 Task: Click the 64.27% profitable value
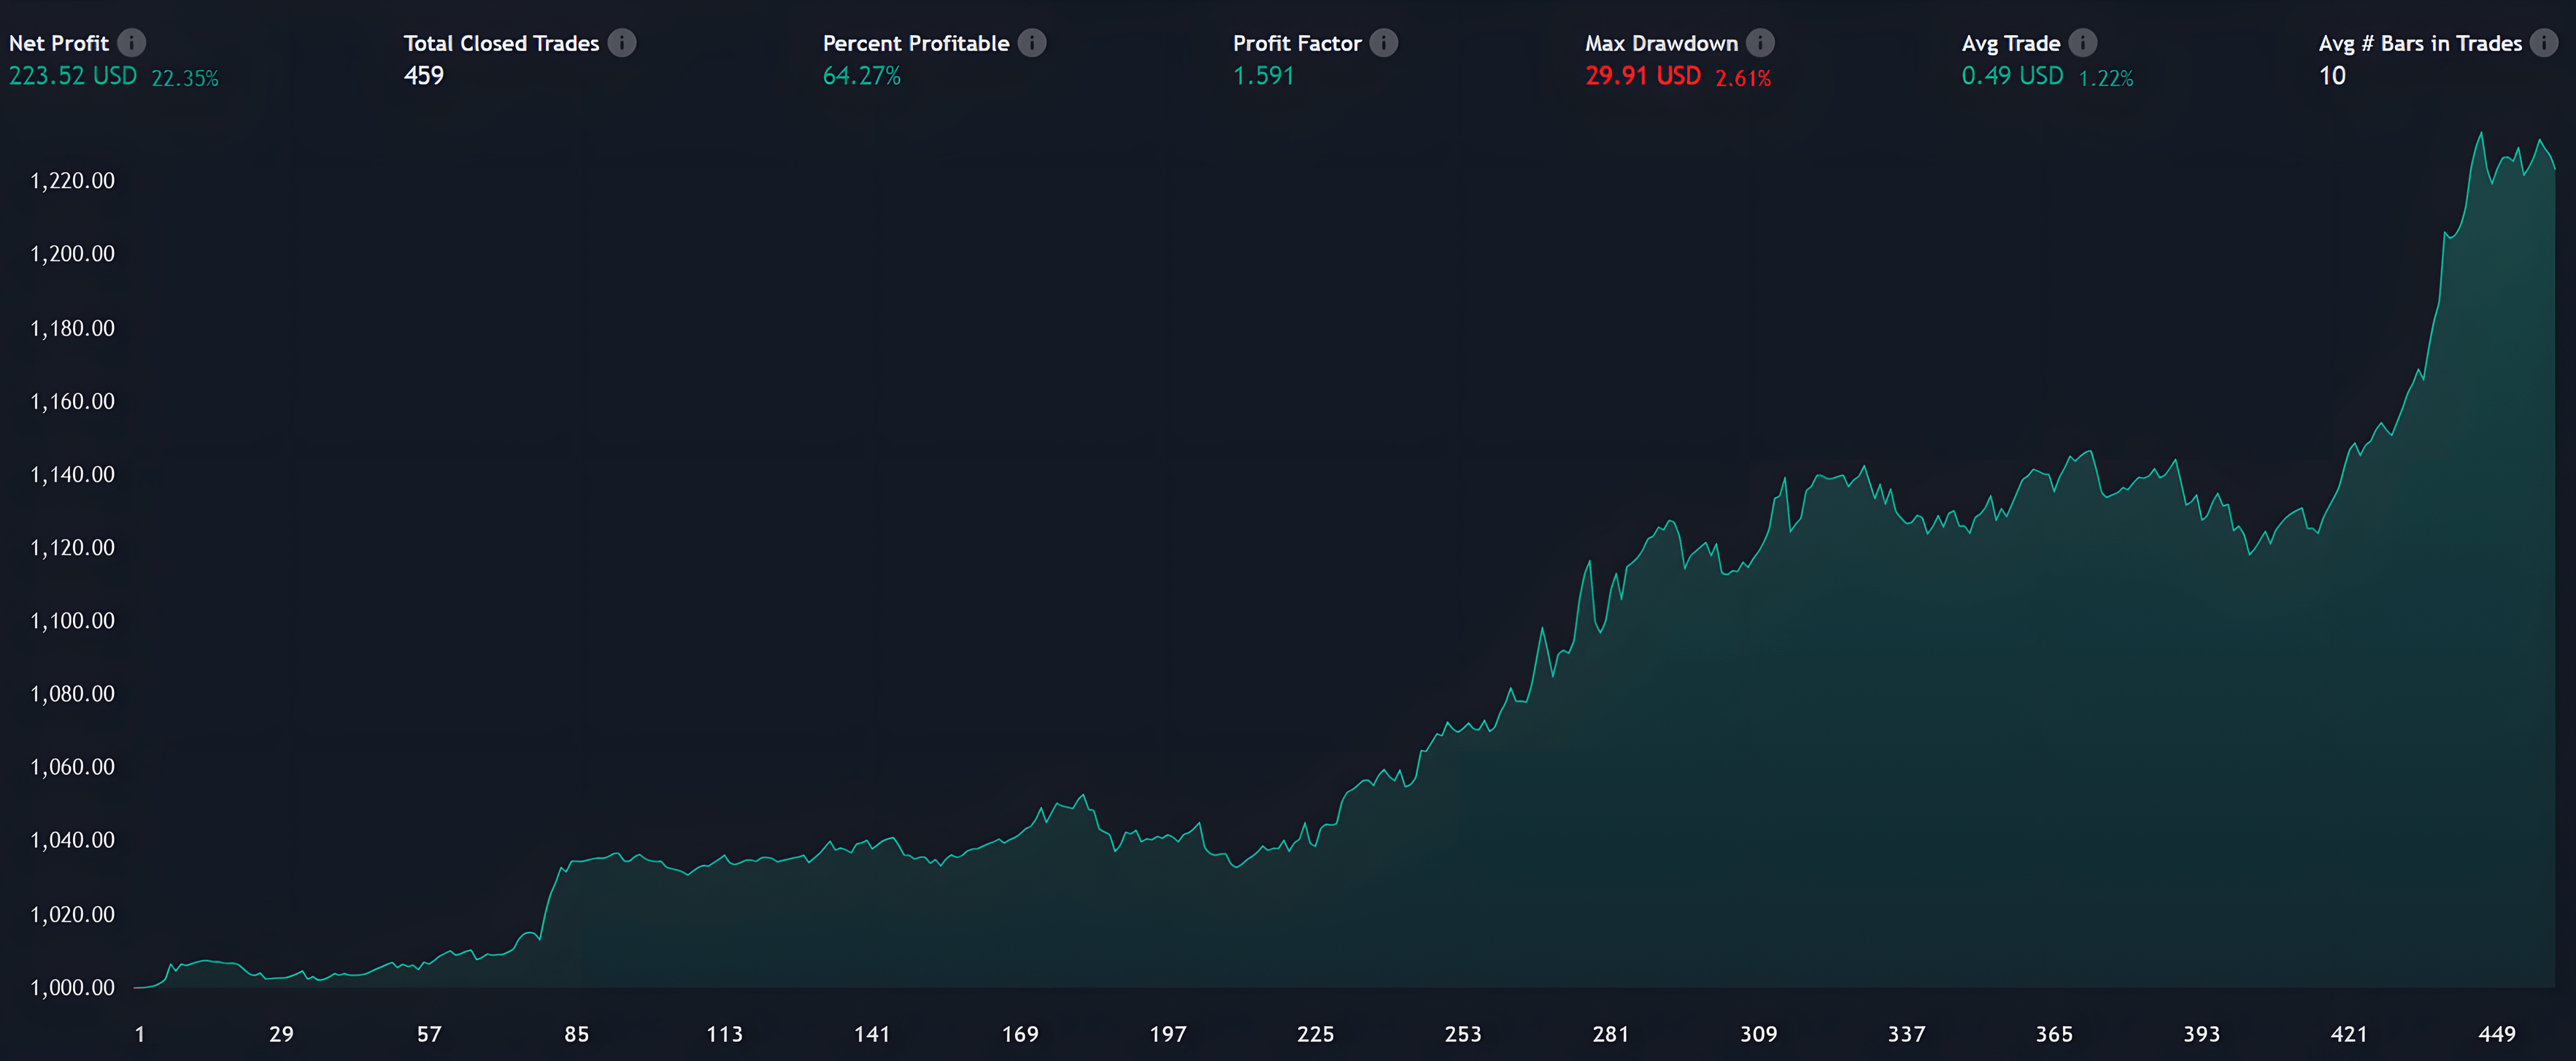(x=862, y=76)
